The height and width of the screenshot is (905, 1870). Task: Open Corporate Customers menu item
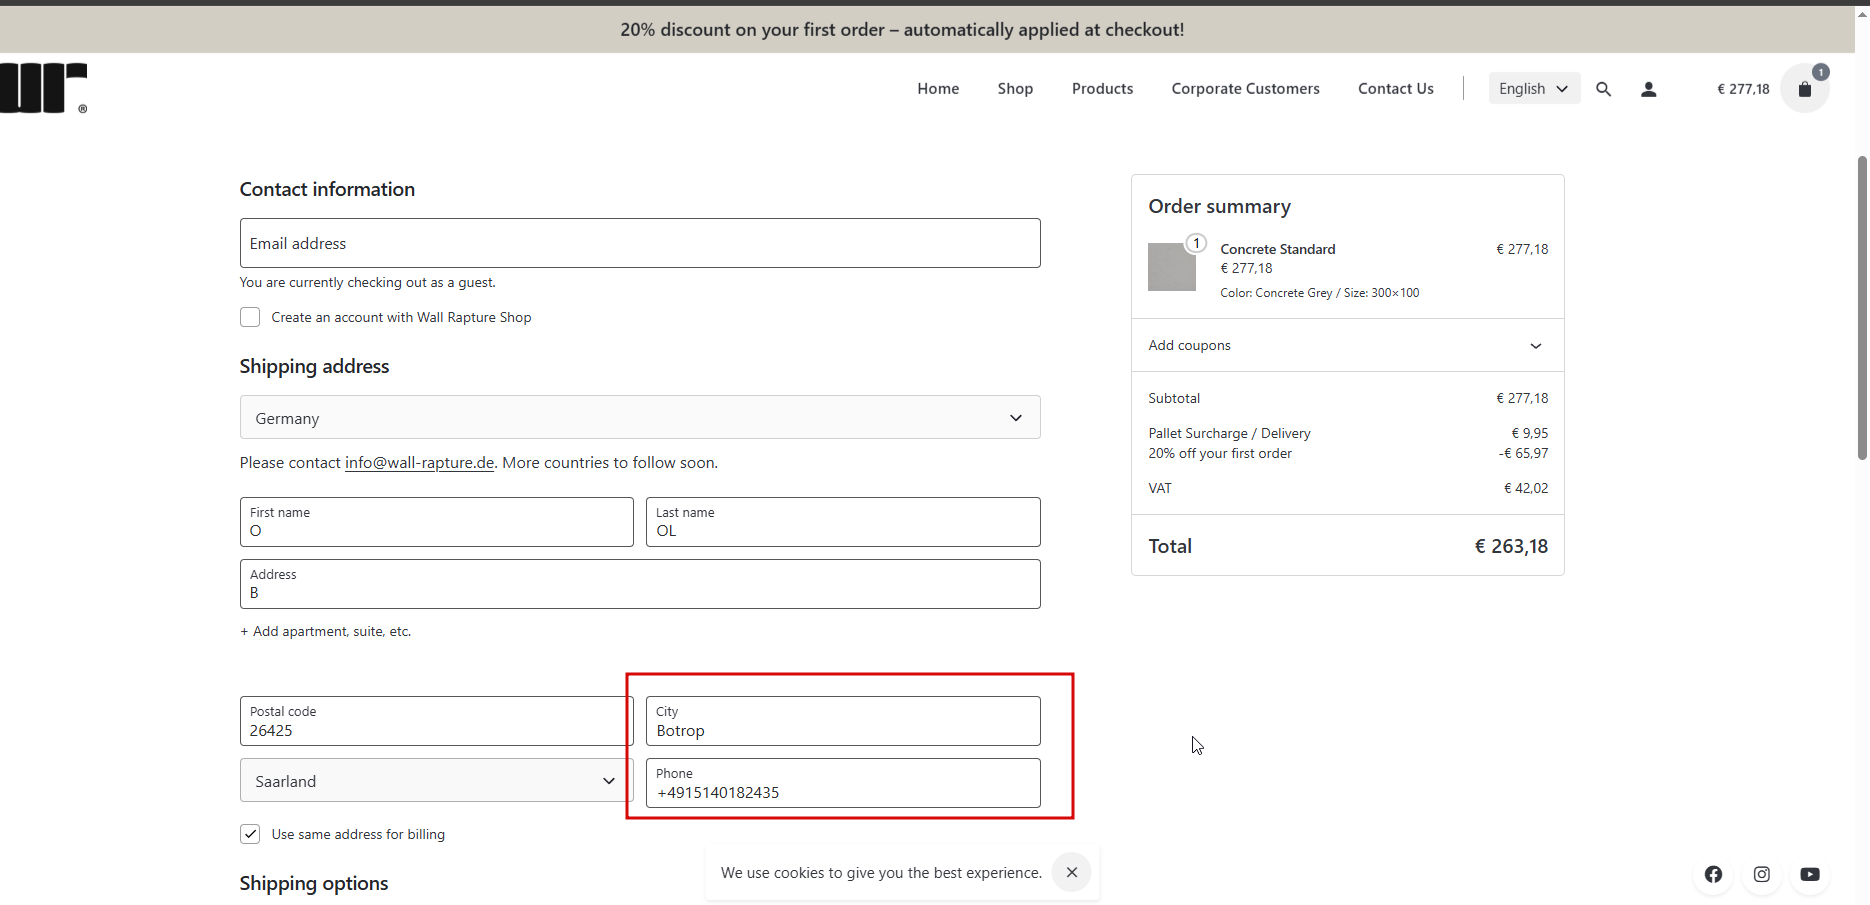(x=1245, y=89)
